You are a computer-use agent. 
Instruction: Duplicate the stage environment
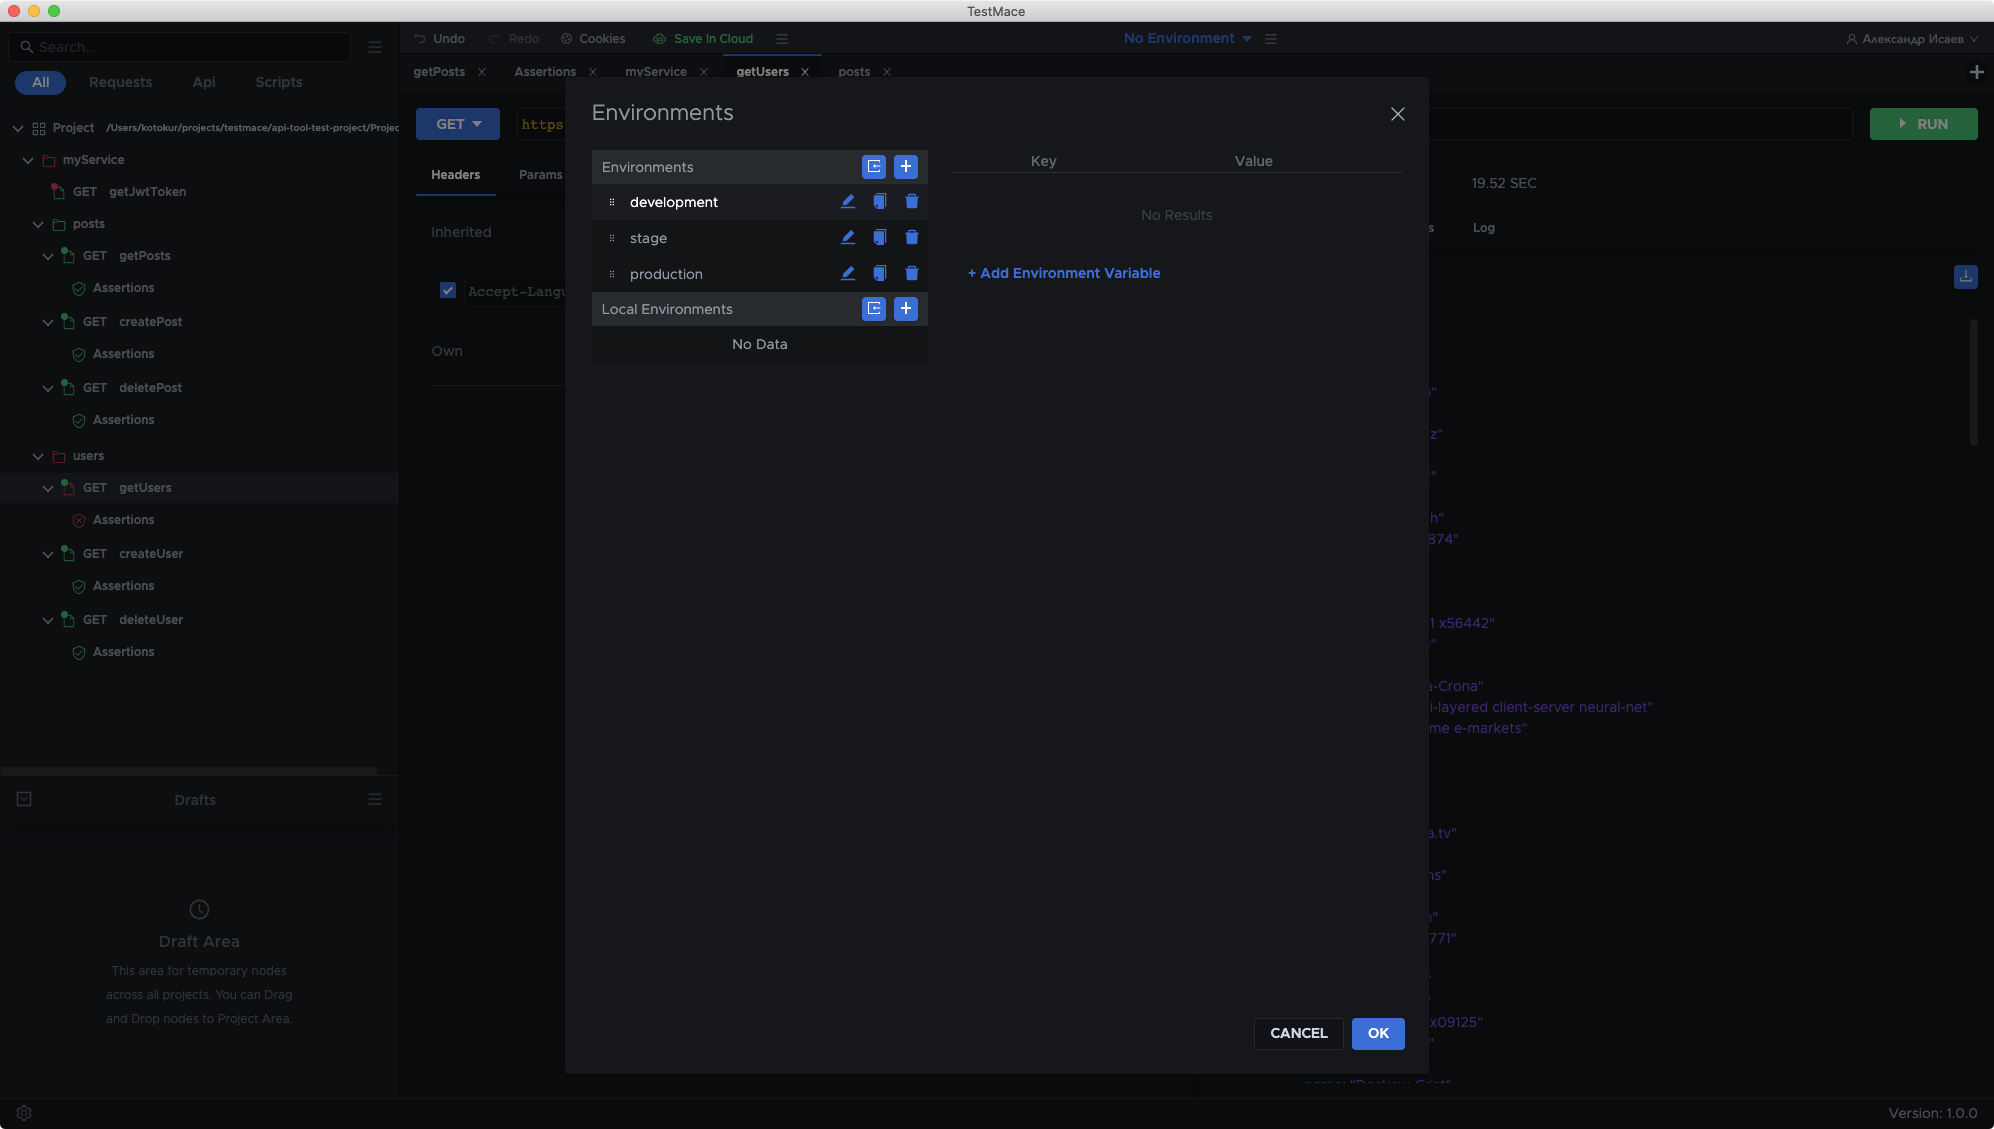tap(879, 238)
